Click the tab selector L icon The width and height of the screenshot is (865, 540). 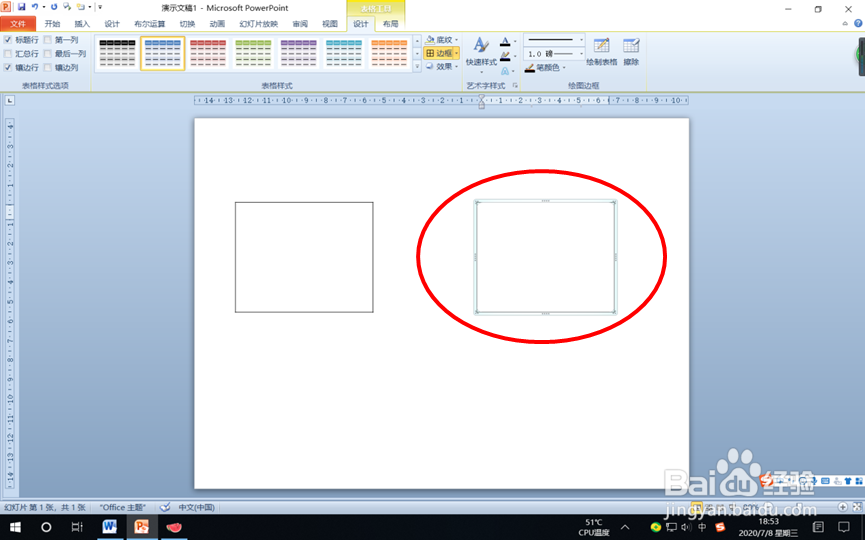[x=10, y=100]
